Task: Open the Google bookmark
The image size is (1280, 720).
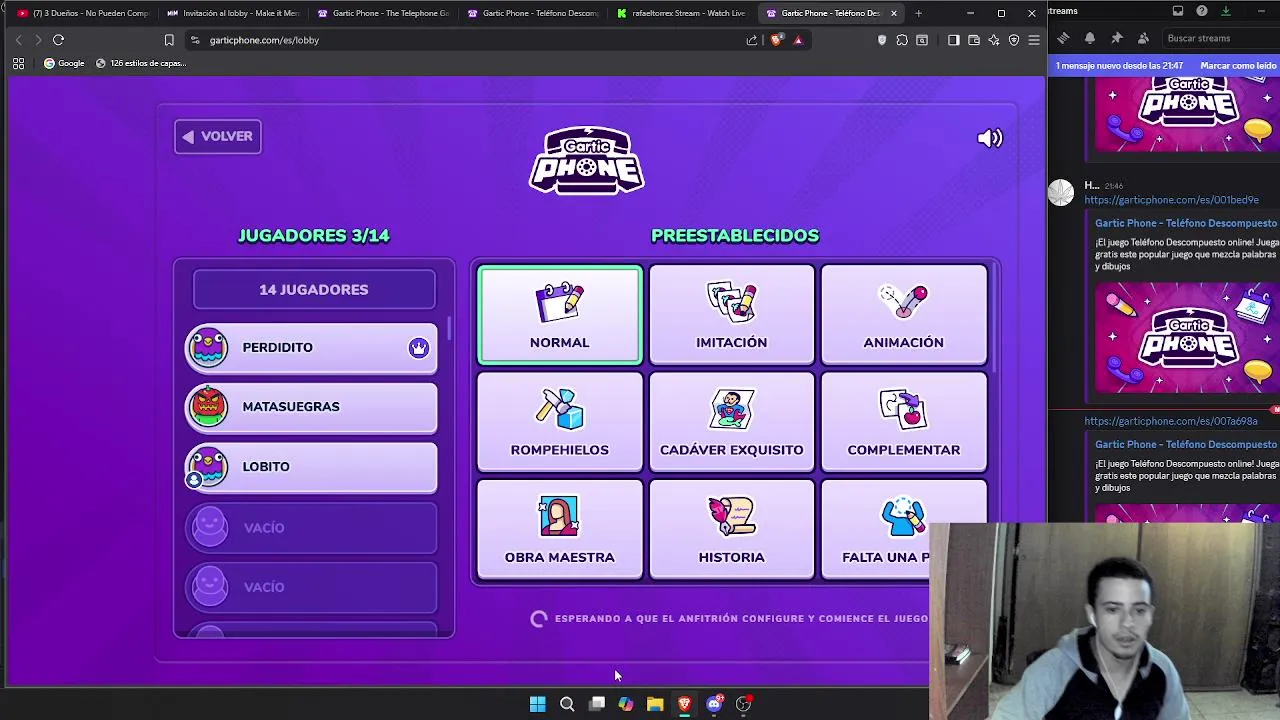Action: pyautogui.click(x=64, y=63)
